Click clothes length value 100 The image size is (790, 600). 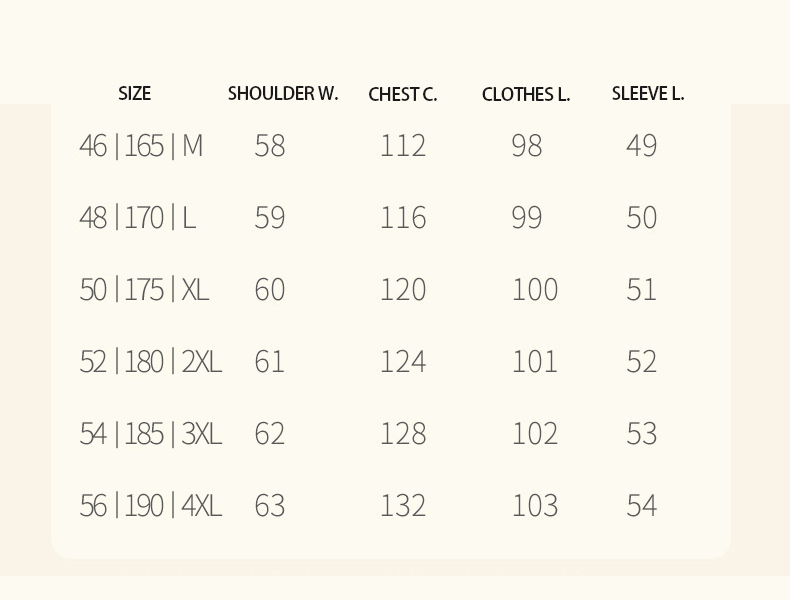535,290
